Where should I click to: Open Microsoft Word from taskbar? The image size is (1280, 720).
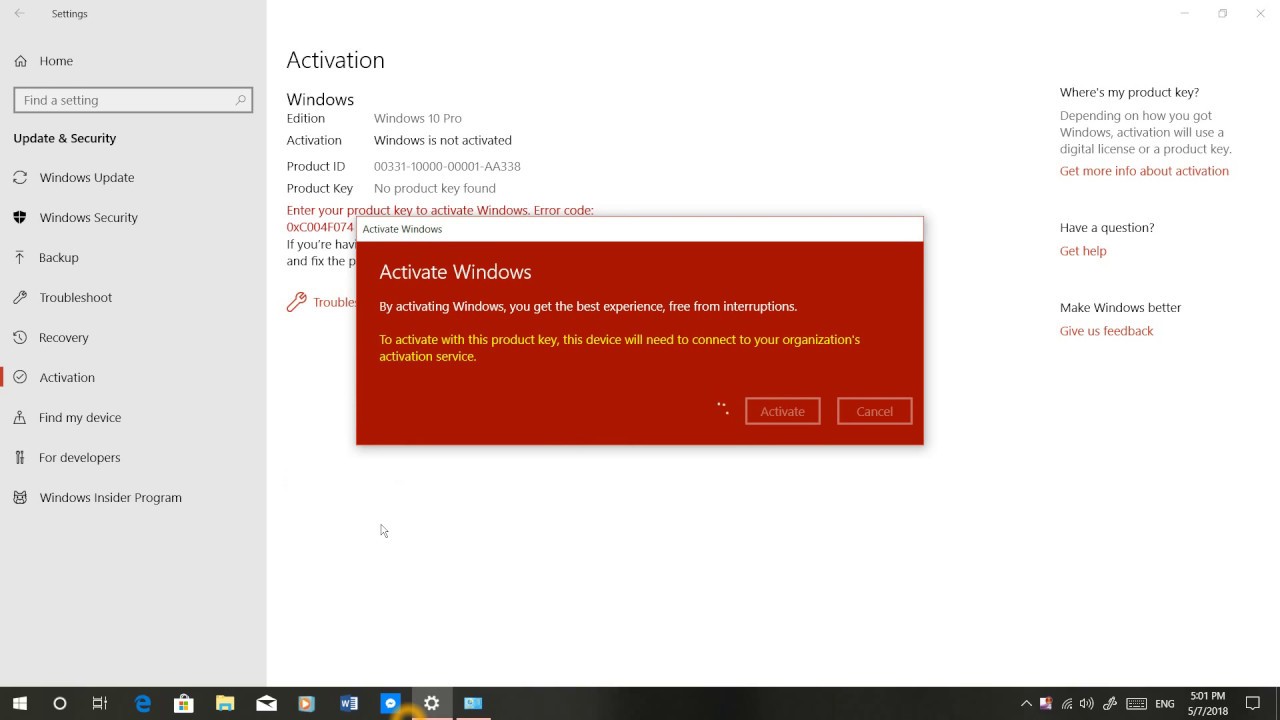coord(349,704)
